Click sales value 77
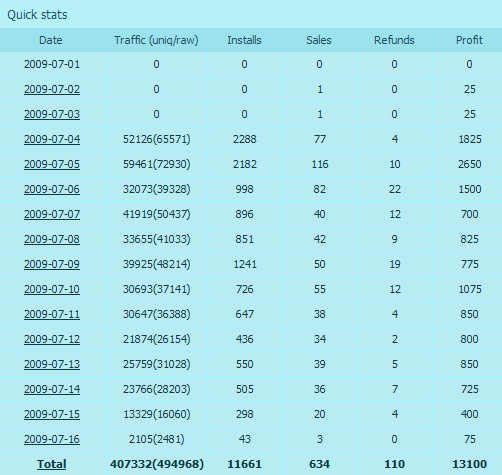 (319, 139)
